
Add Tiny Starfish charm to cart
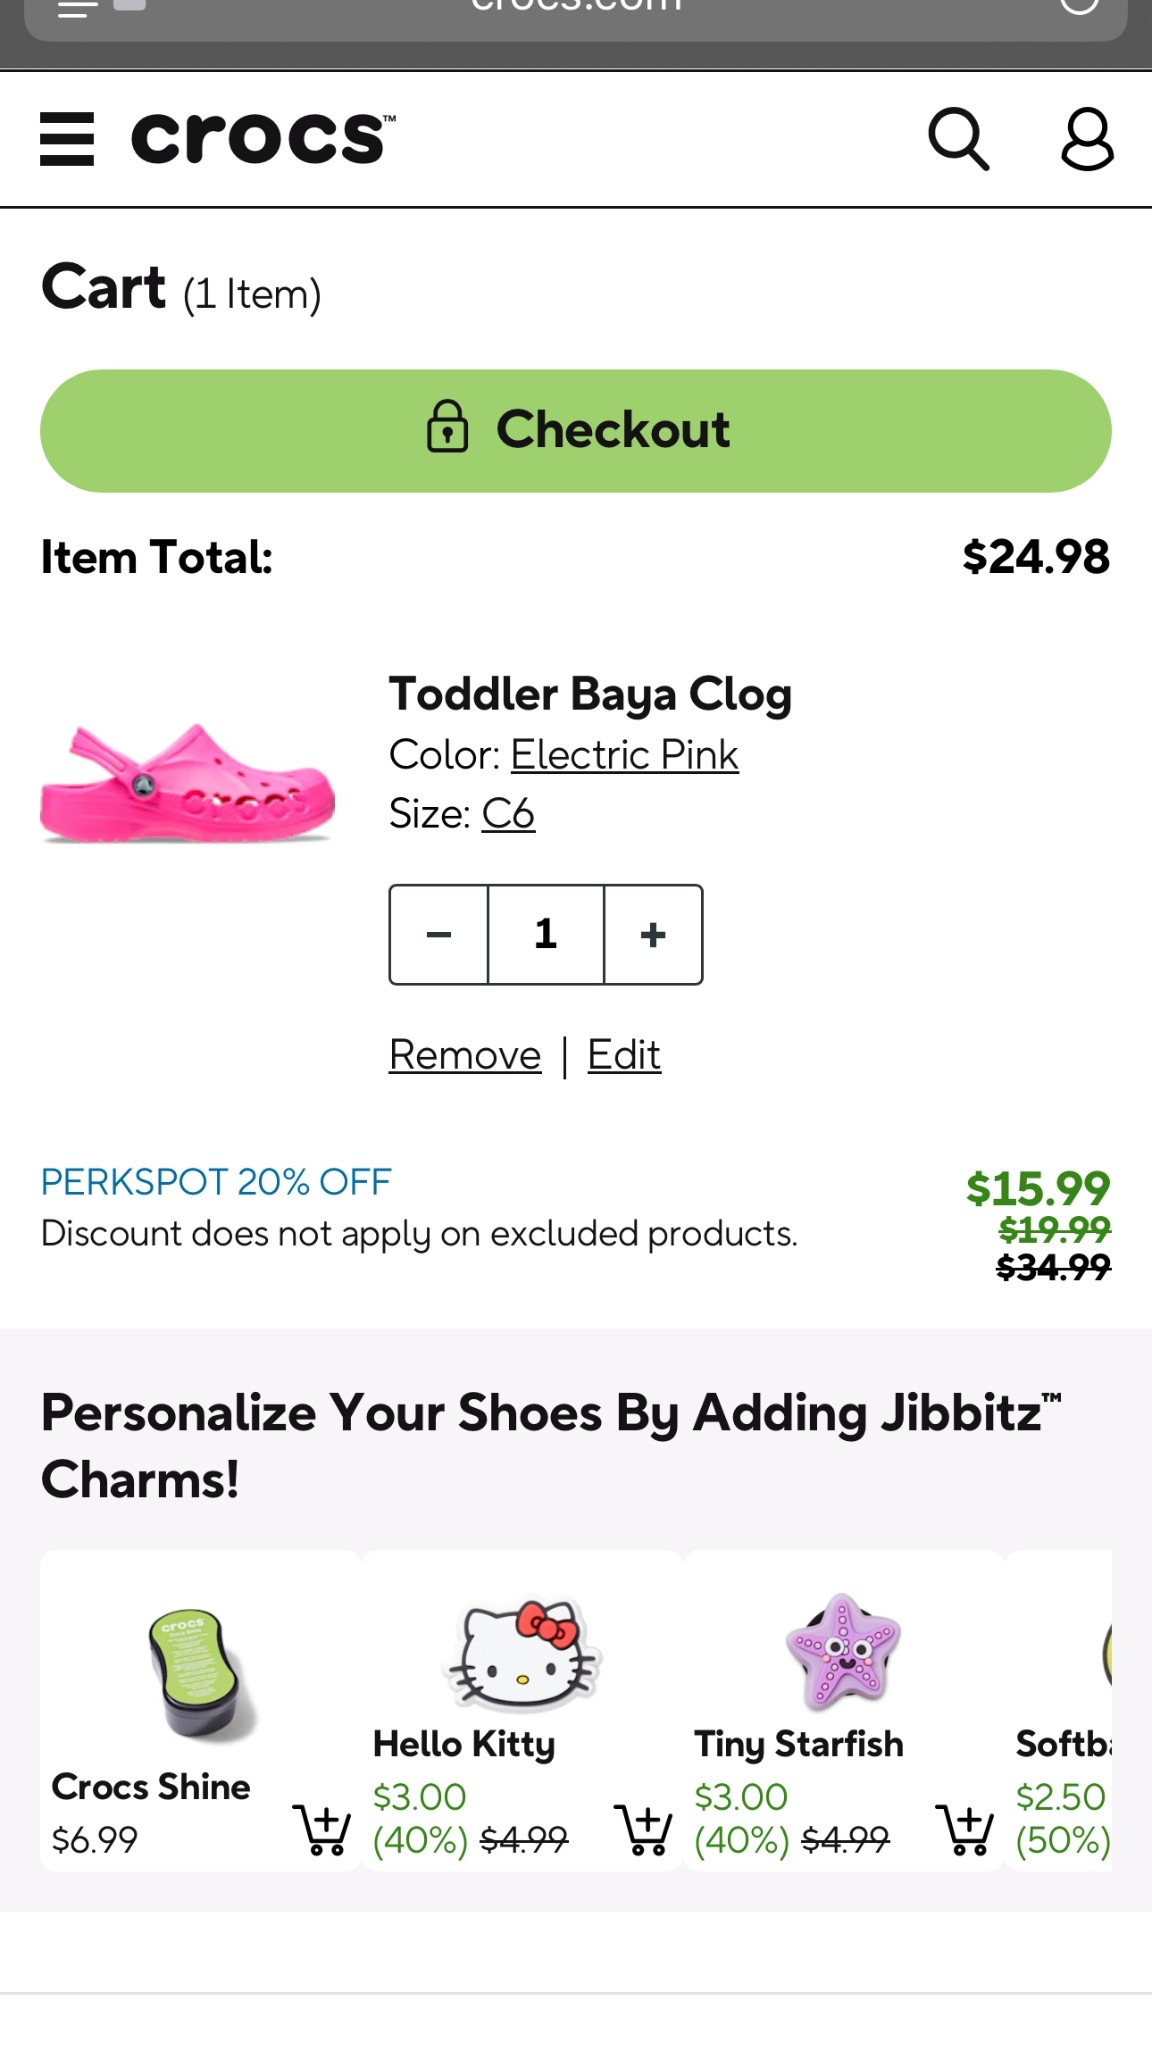pyautogui.click(x=964, y=1829)
